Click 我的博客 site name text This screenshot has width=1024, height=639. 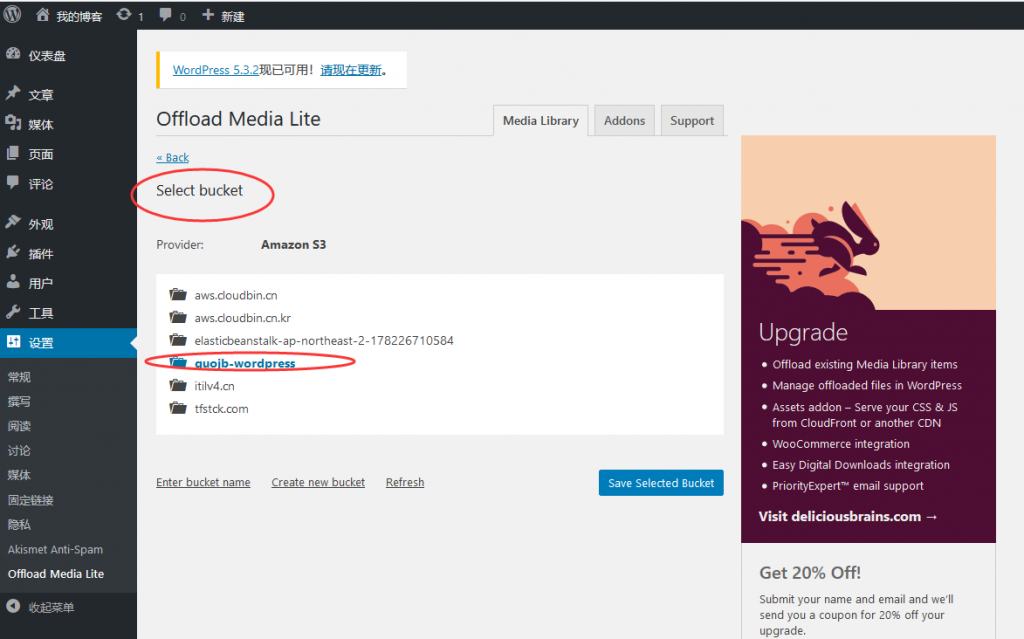tap(79, 16)
